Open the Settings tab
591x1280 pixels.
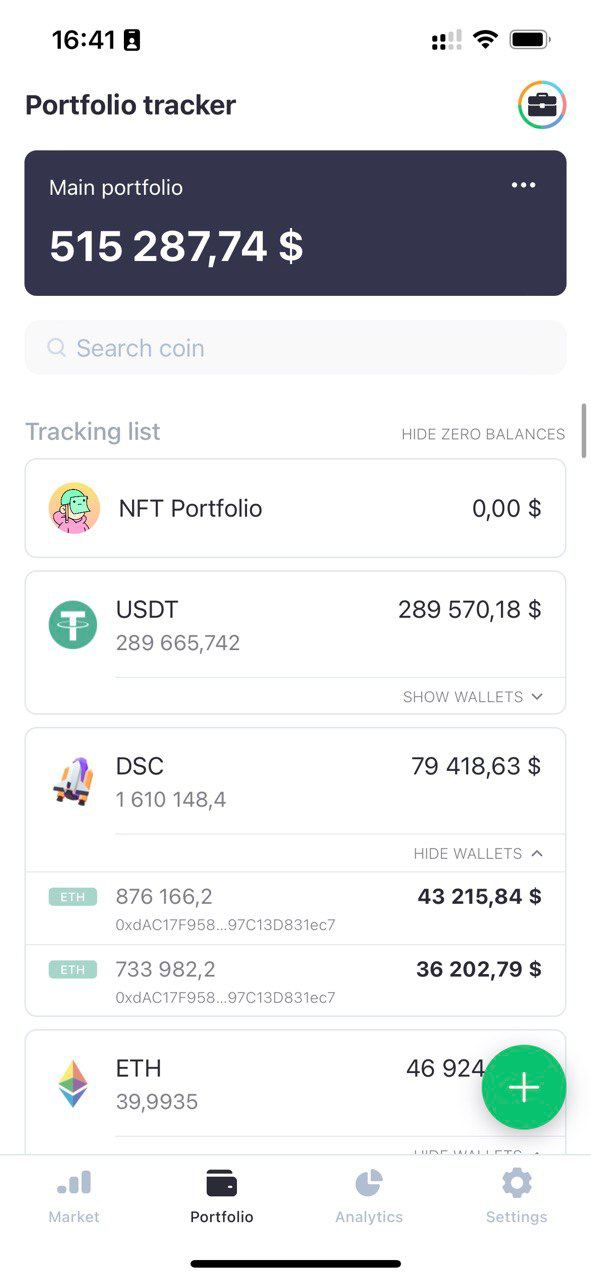[517, 1196]
